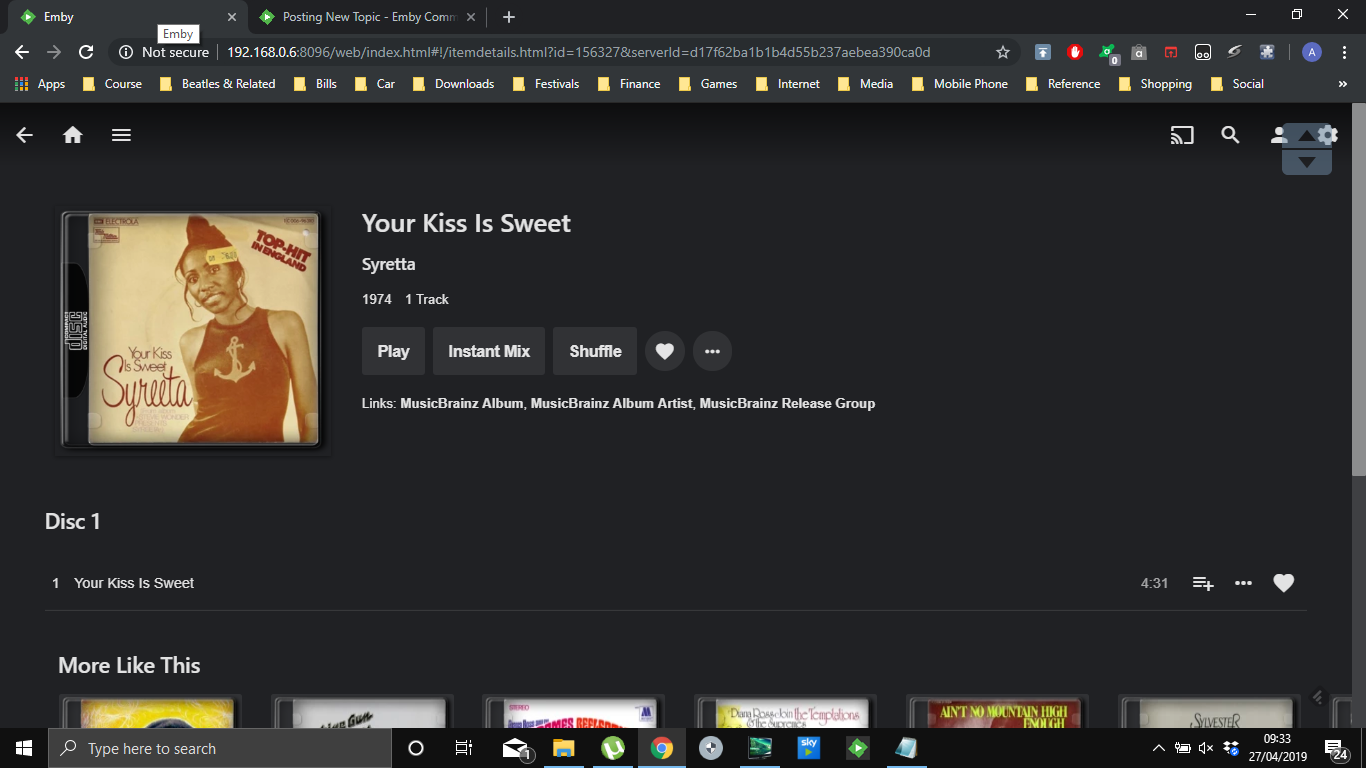Open the Sylvester album thumbnail
This screenshot has width=1366, height=768.
1209,712
